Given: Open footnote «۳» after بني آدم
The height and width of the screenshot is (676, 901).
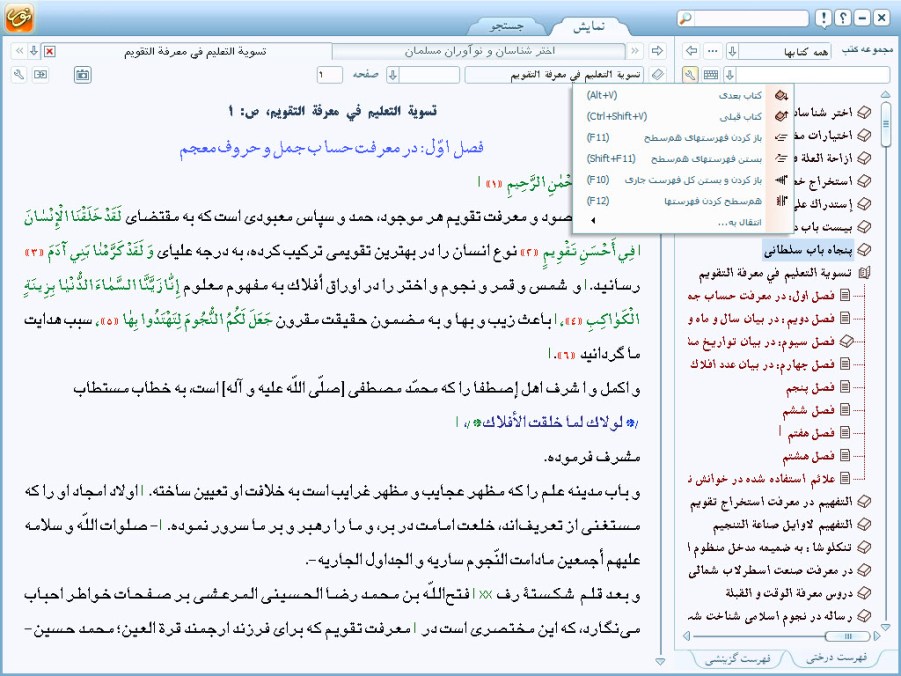Looking at the screenshot, I should pyautogui.click(x=35, y=252).
